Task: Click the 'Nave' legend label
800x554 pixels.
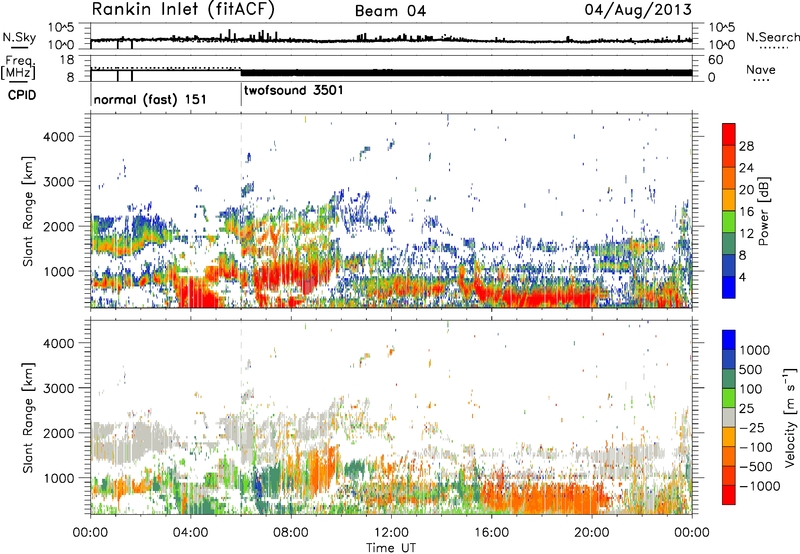Action: (x=761, y=70)
